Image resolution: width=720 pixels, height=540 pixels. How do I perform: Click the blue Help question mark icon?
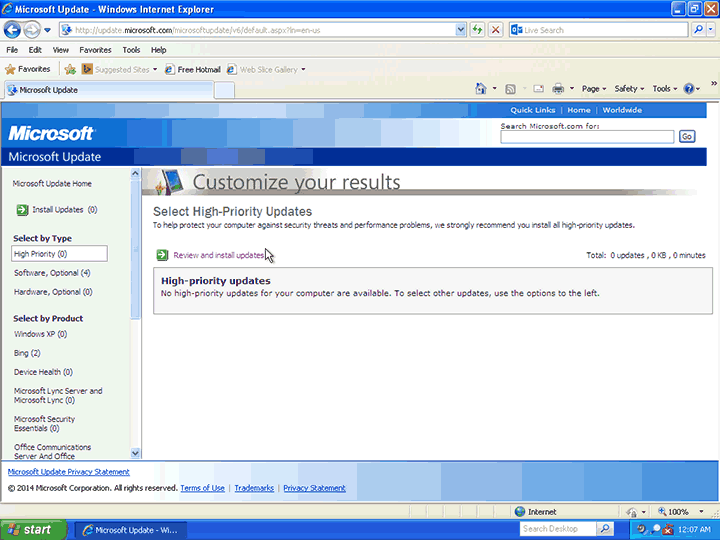[x=689, y=89]
